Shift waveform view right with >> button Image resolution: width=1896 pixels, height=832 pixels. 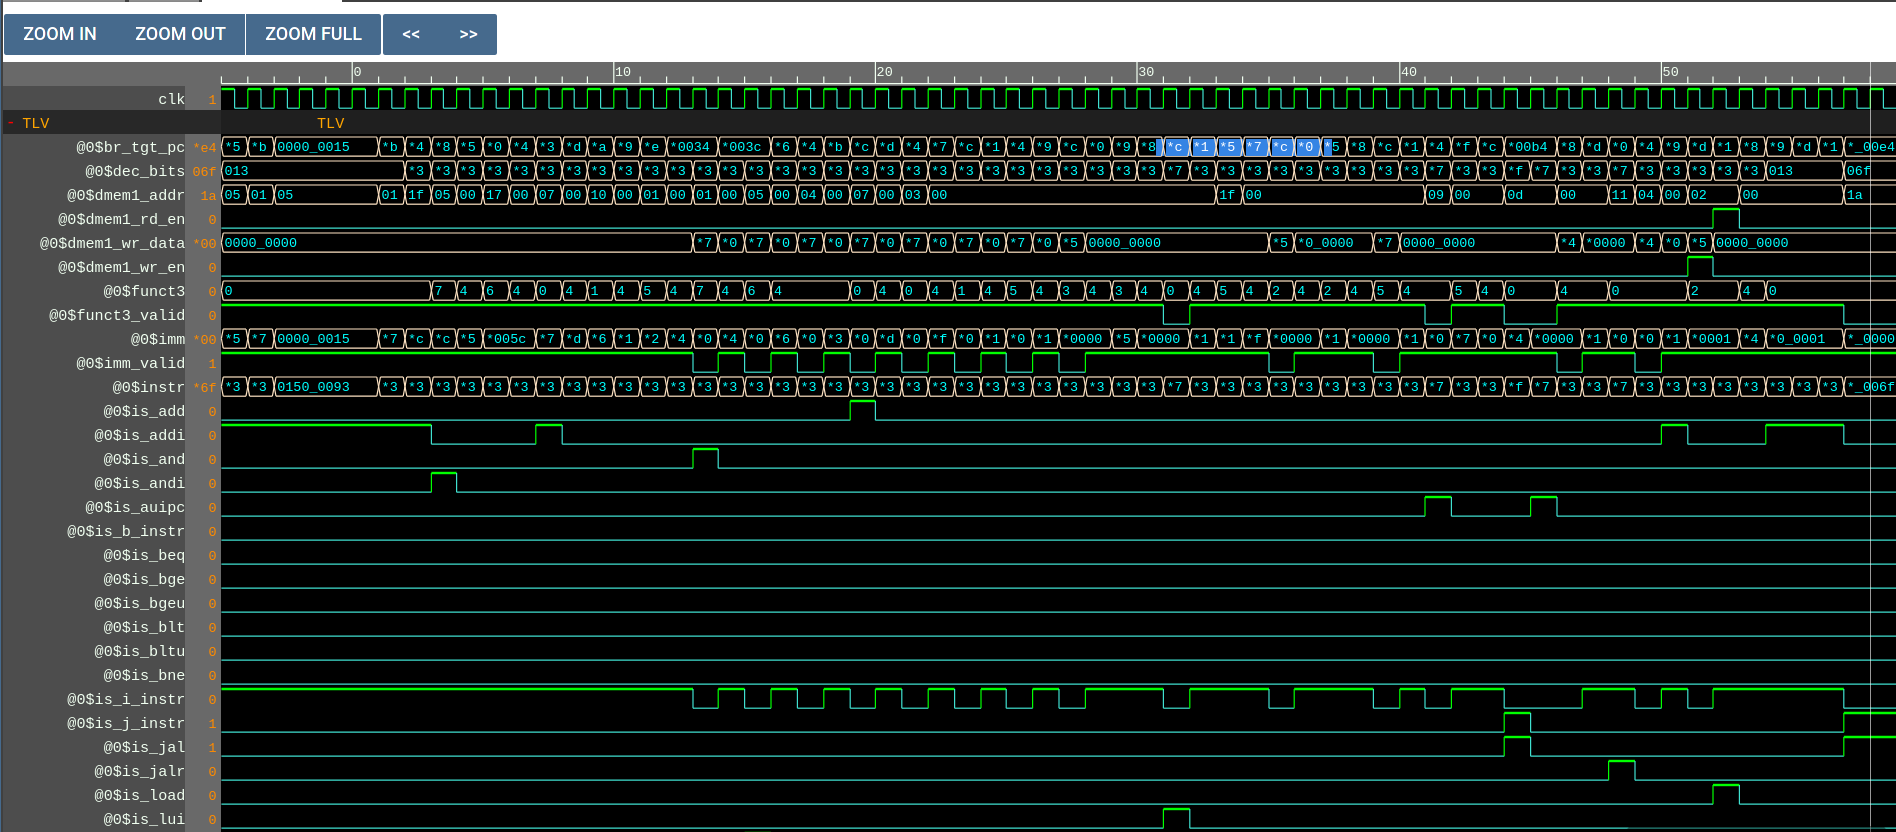coord(468,34)
